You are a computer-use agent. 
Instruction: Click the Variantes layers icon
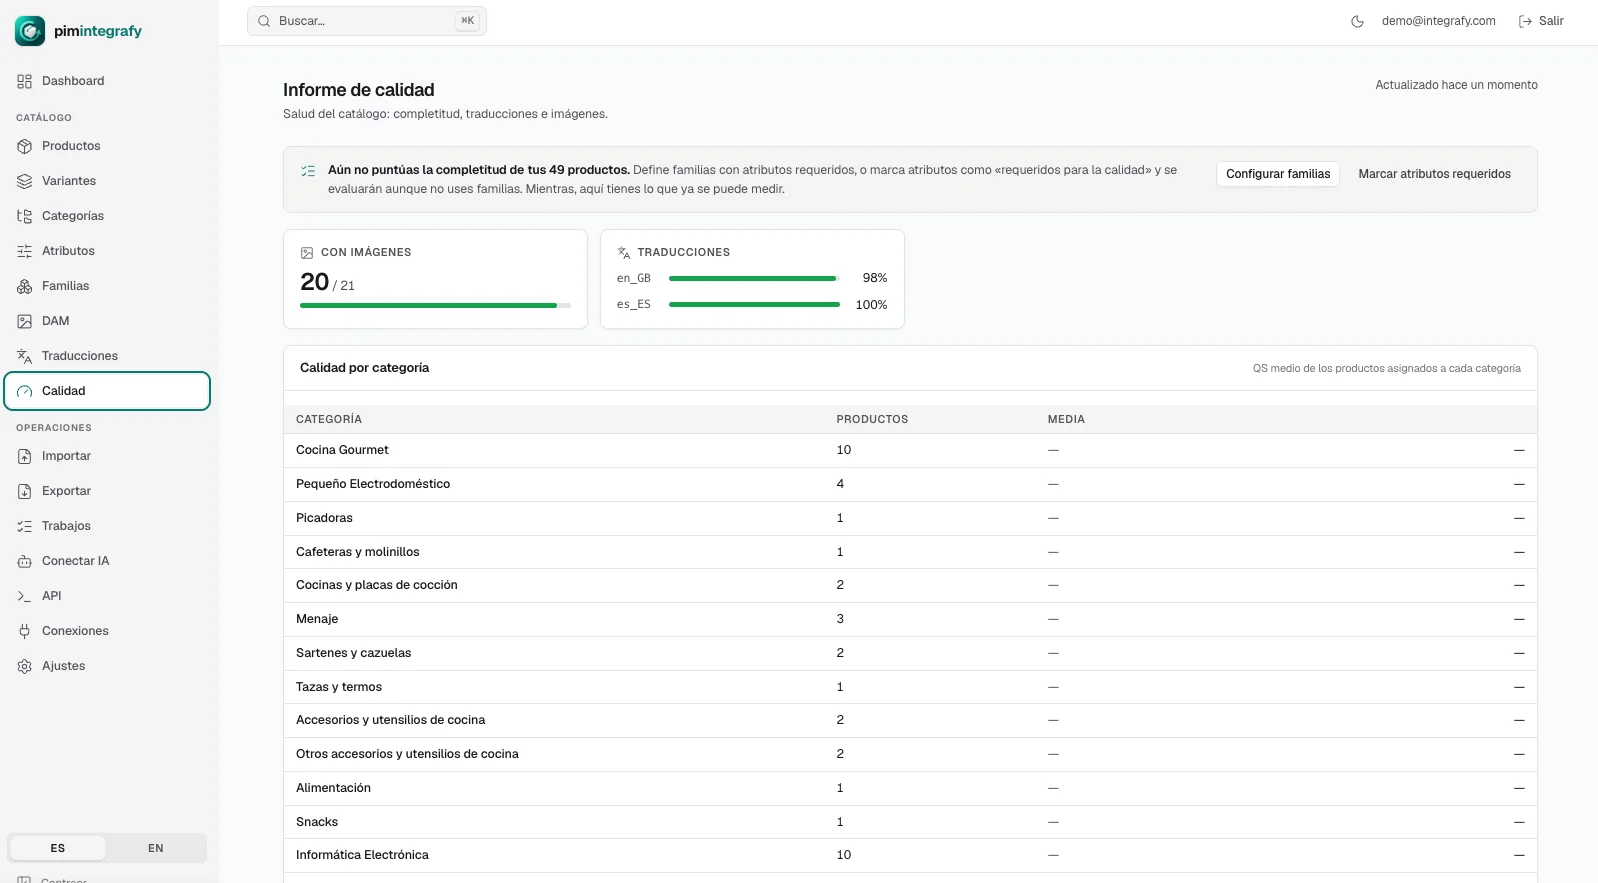pyautogui.click(x=25, y=181)
